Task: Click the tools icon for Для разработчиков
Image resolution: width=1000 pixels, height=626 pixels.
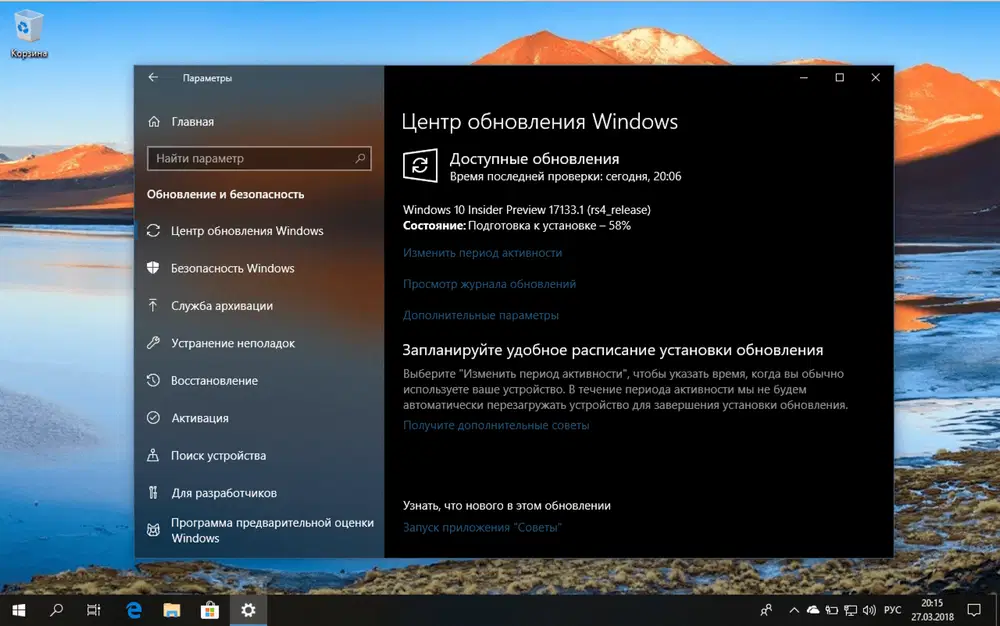Action: pyautogui.click(x=153, y=493)
